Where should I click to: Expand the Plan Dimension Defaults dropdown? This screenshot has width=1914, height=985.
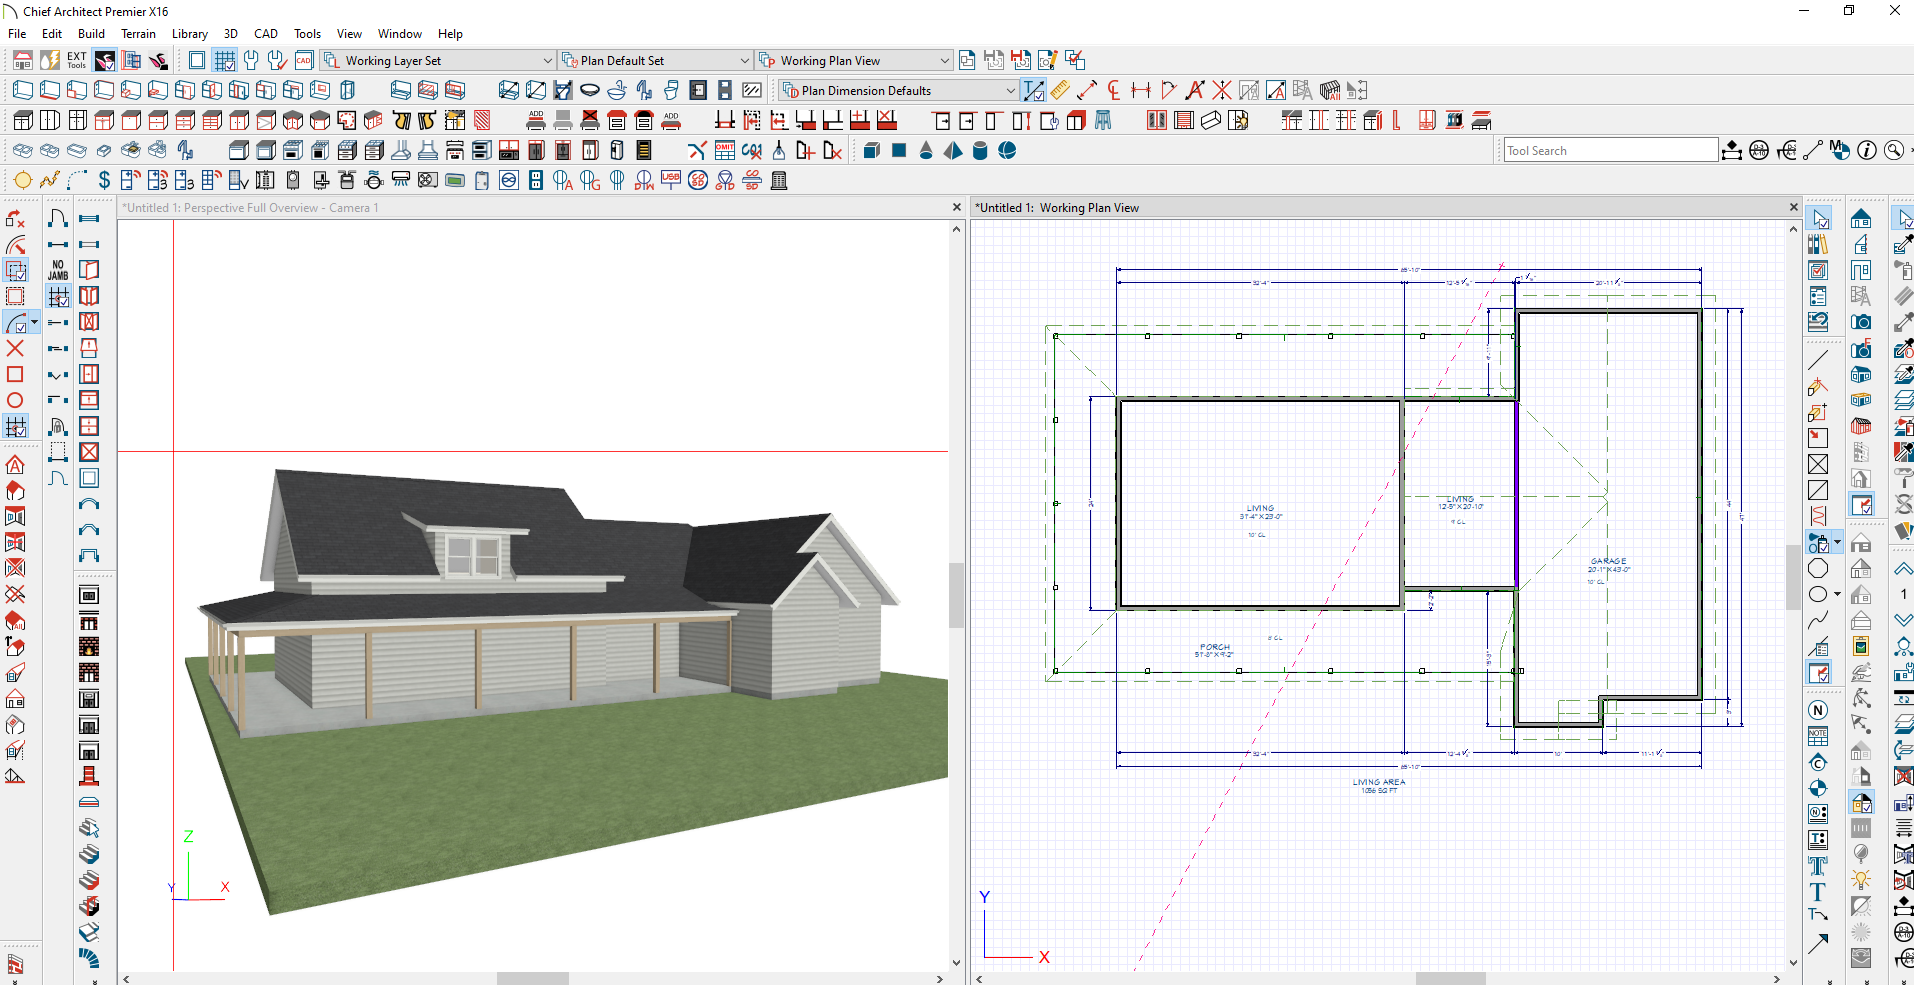click(x=1010, y=91)
